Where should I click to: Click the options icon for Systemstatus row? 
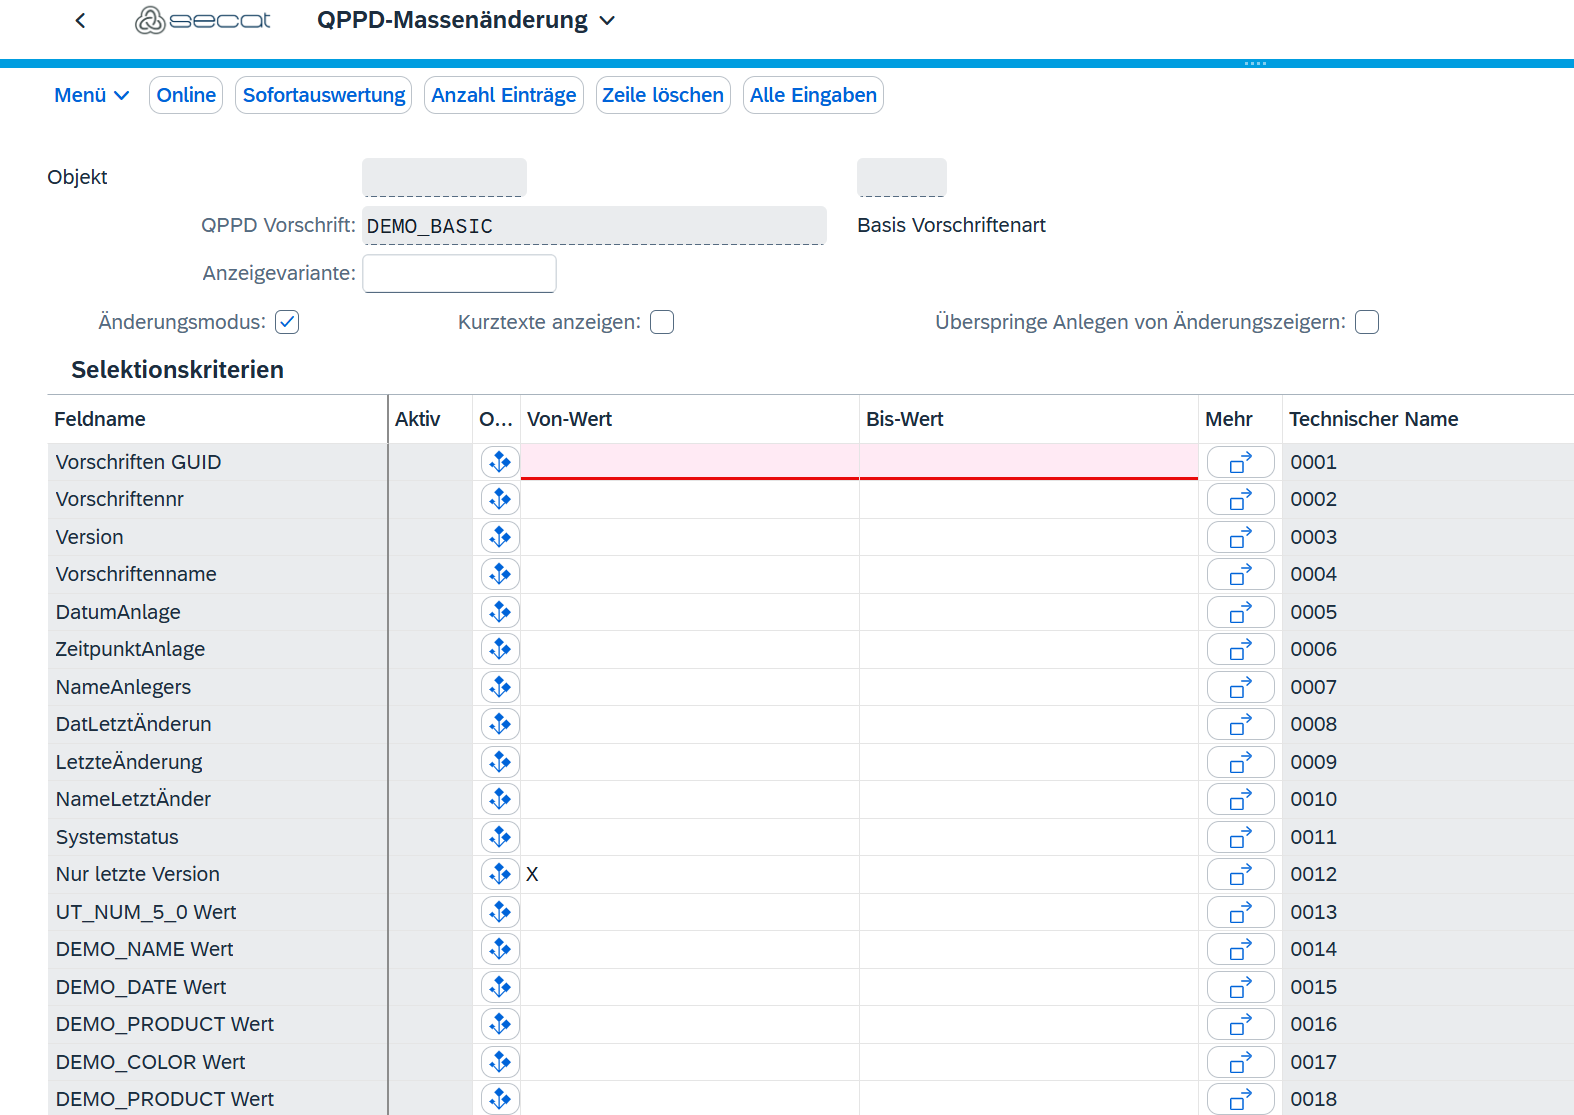(500, 837)
